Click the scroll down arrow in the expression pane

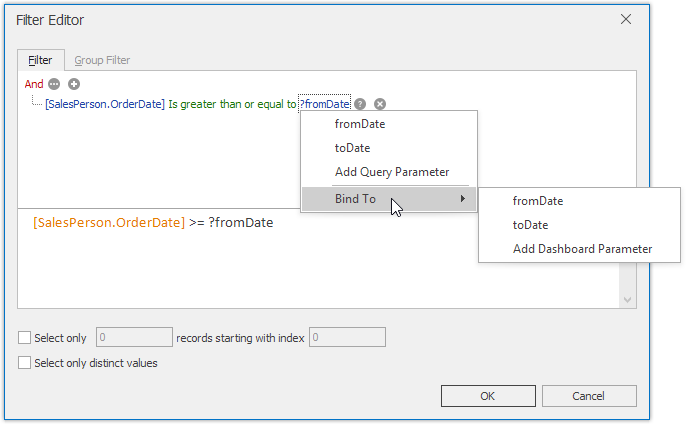pyautogui.click(x=627, y=299)
